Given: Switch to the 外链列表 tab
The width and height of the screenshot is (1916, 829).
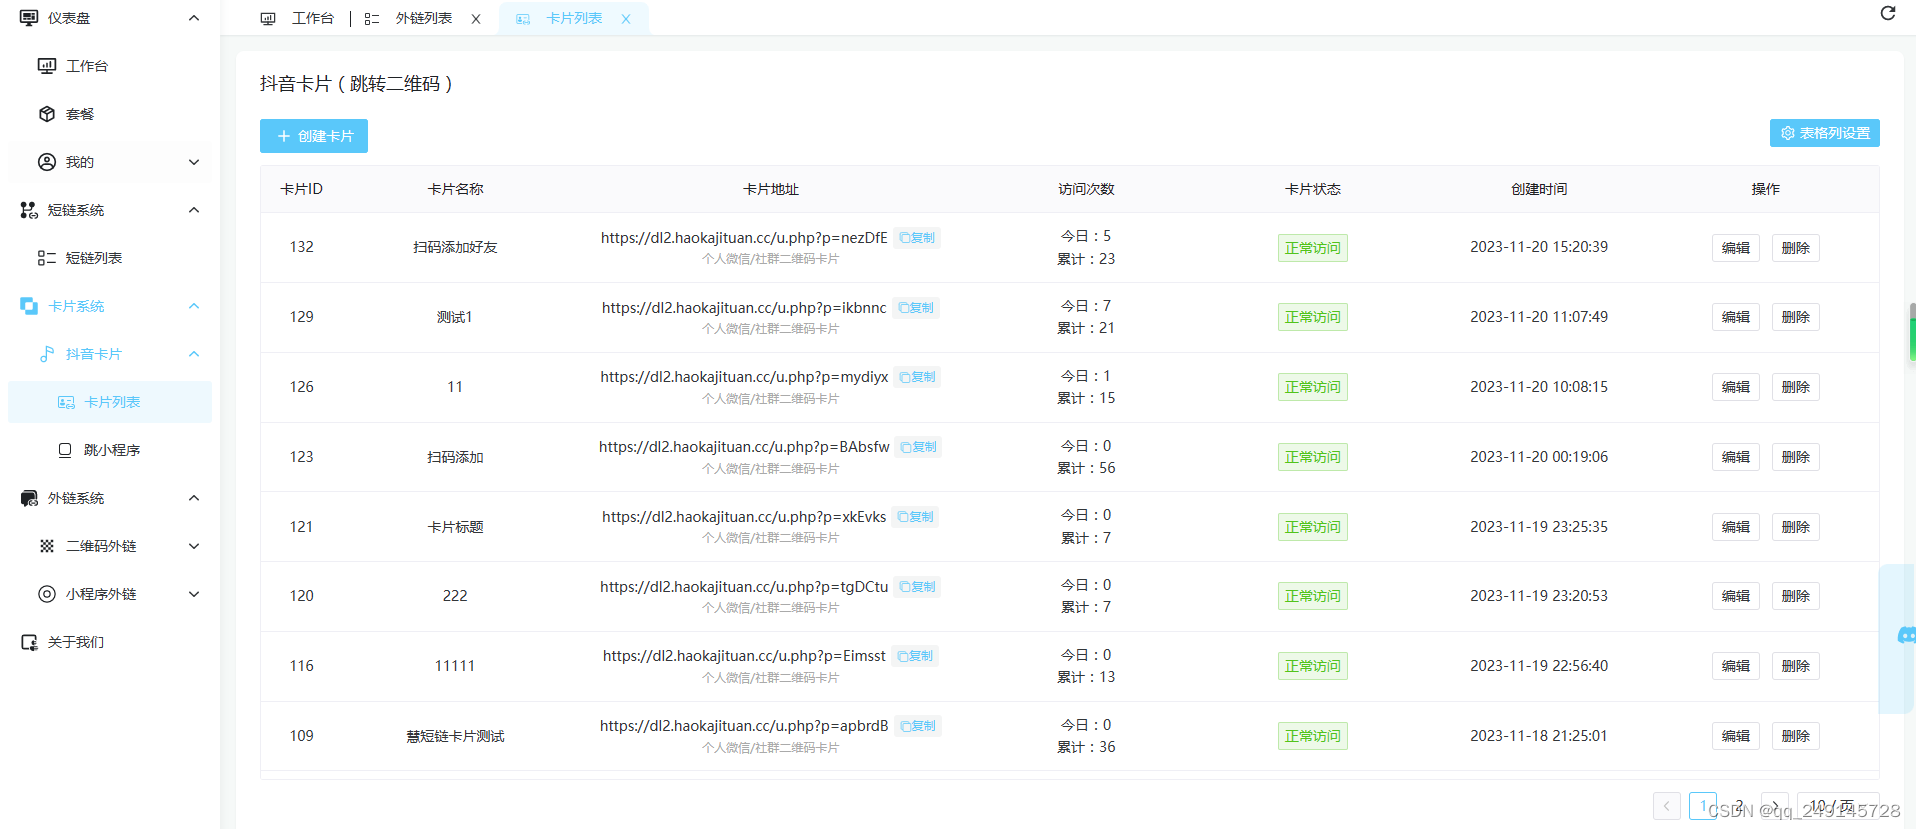Looking at the screenshot, I should tap(408, 18).
